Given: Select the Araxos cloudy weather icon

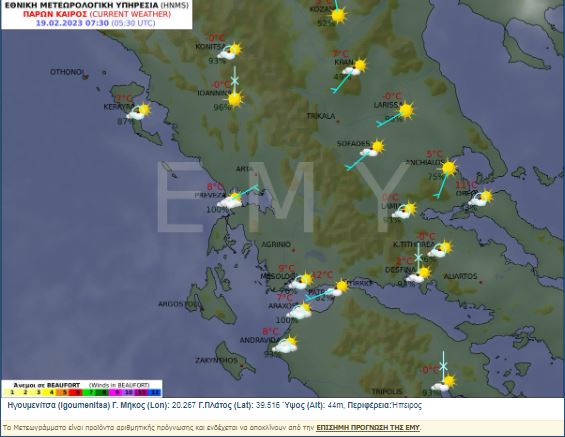Looking at the screenshot, I should coord(299,311).
